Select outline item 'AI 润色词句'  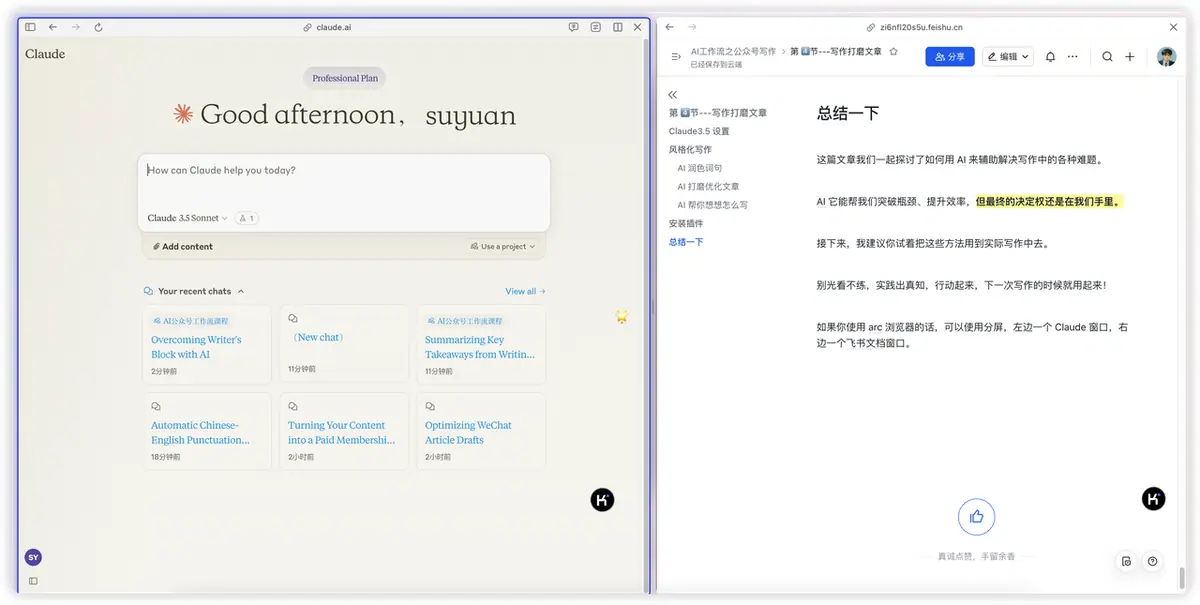pos(699,168)
